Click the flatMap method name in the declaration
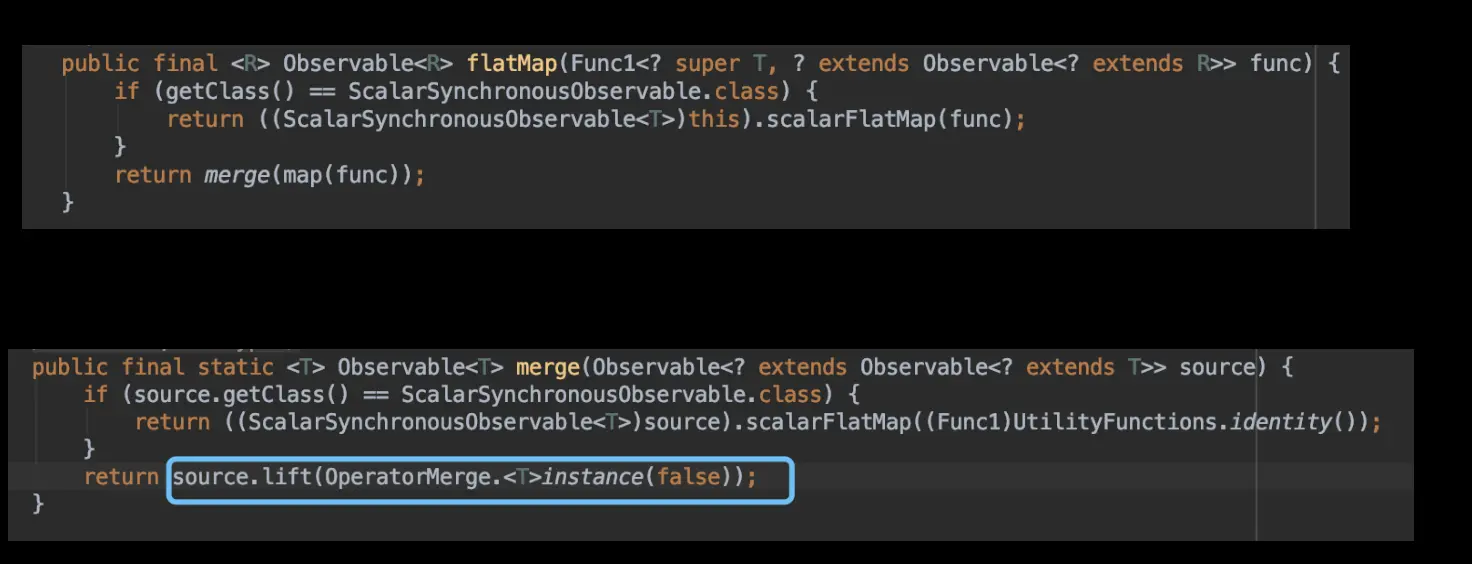 pos(511,64)
